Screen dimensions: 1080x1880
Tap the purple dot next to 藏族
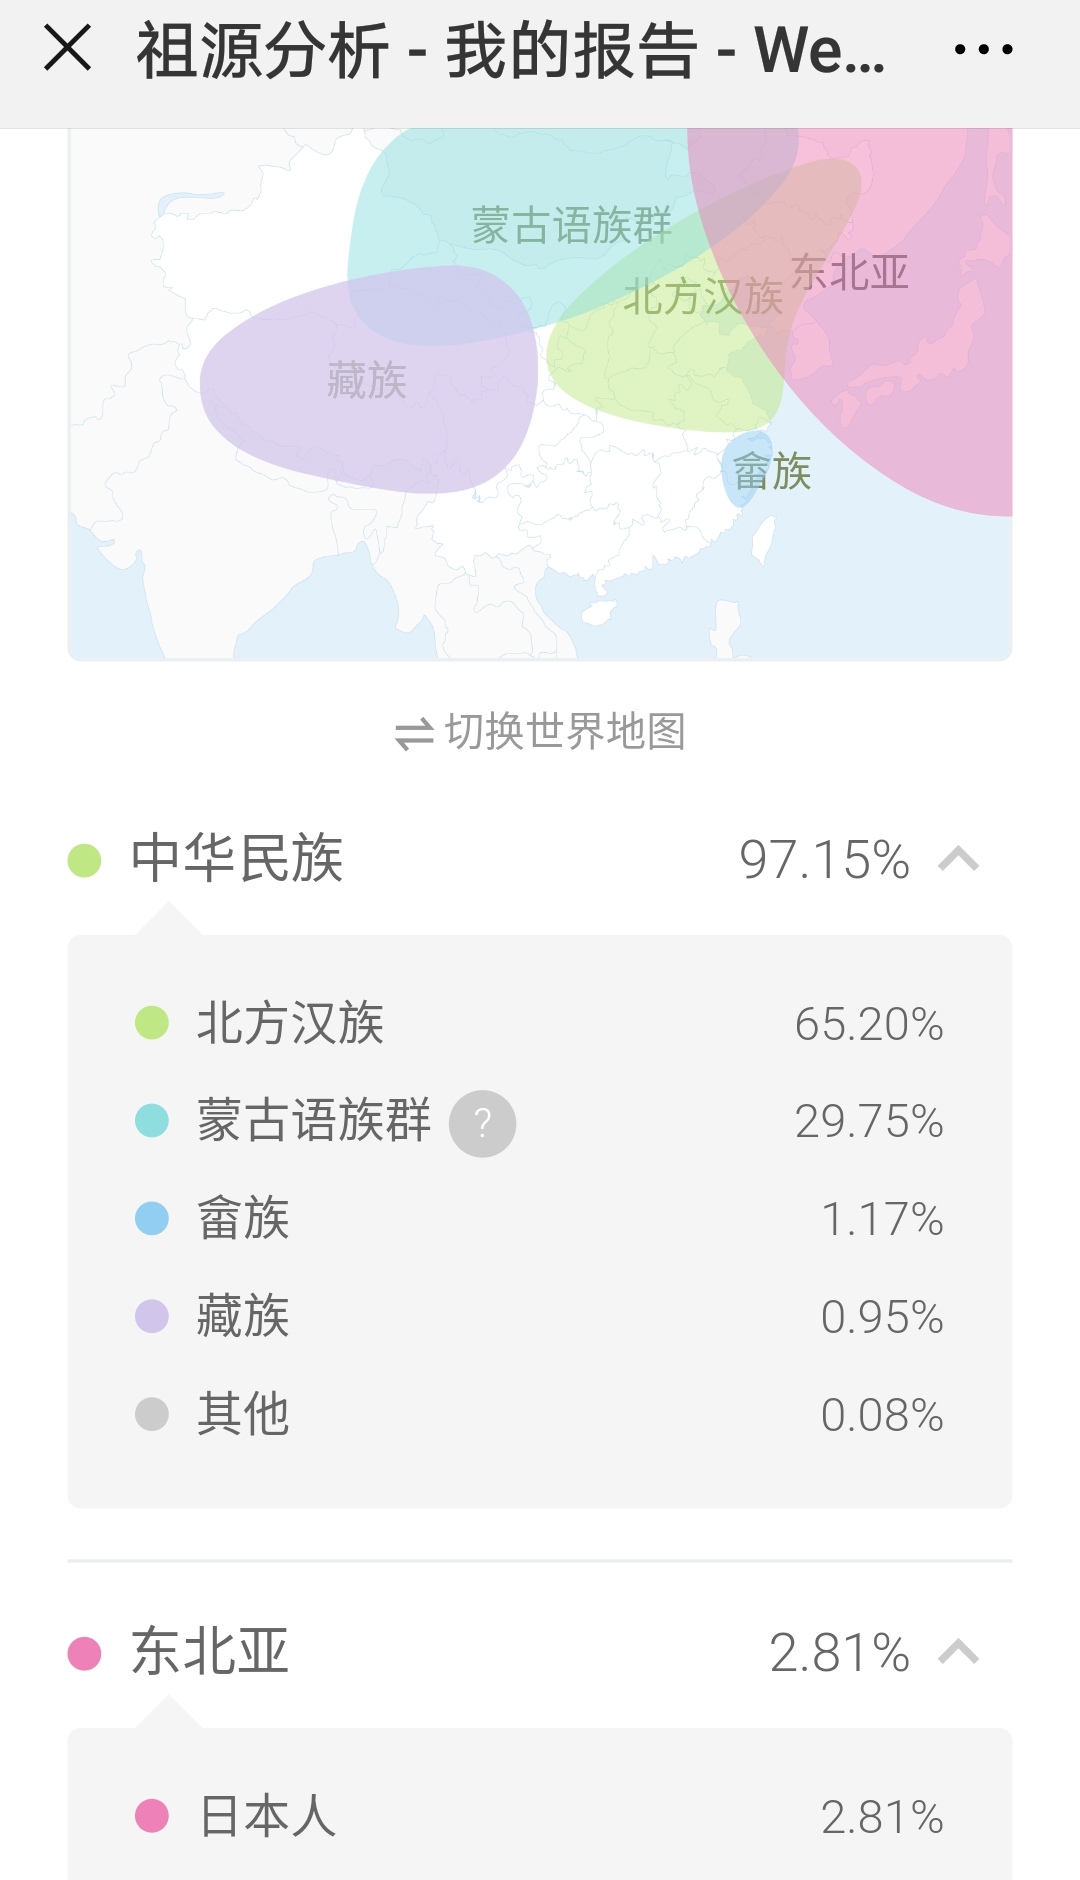(152, 1316)
